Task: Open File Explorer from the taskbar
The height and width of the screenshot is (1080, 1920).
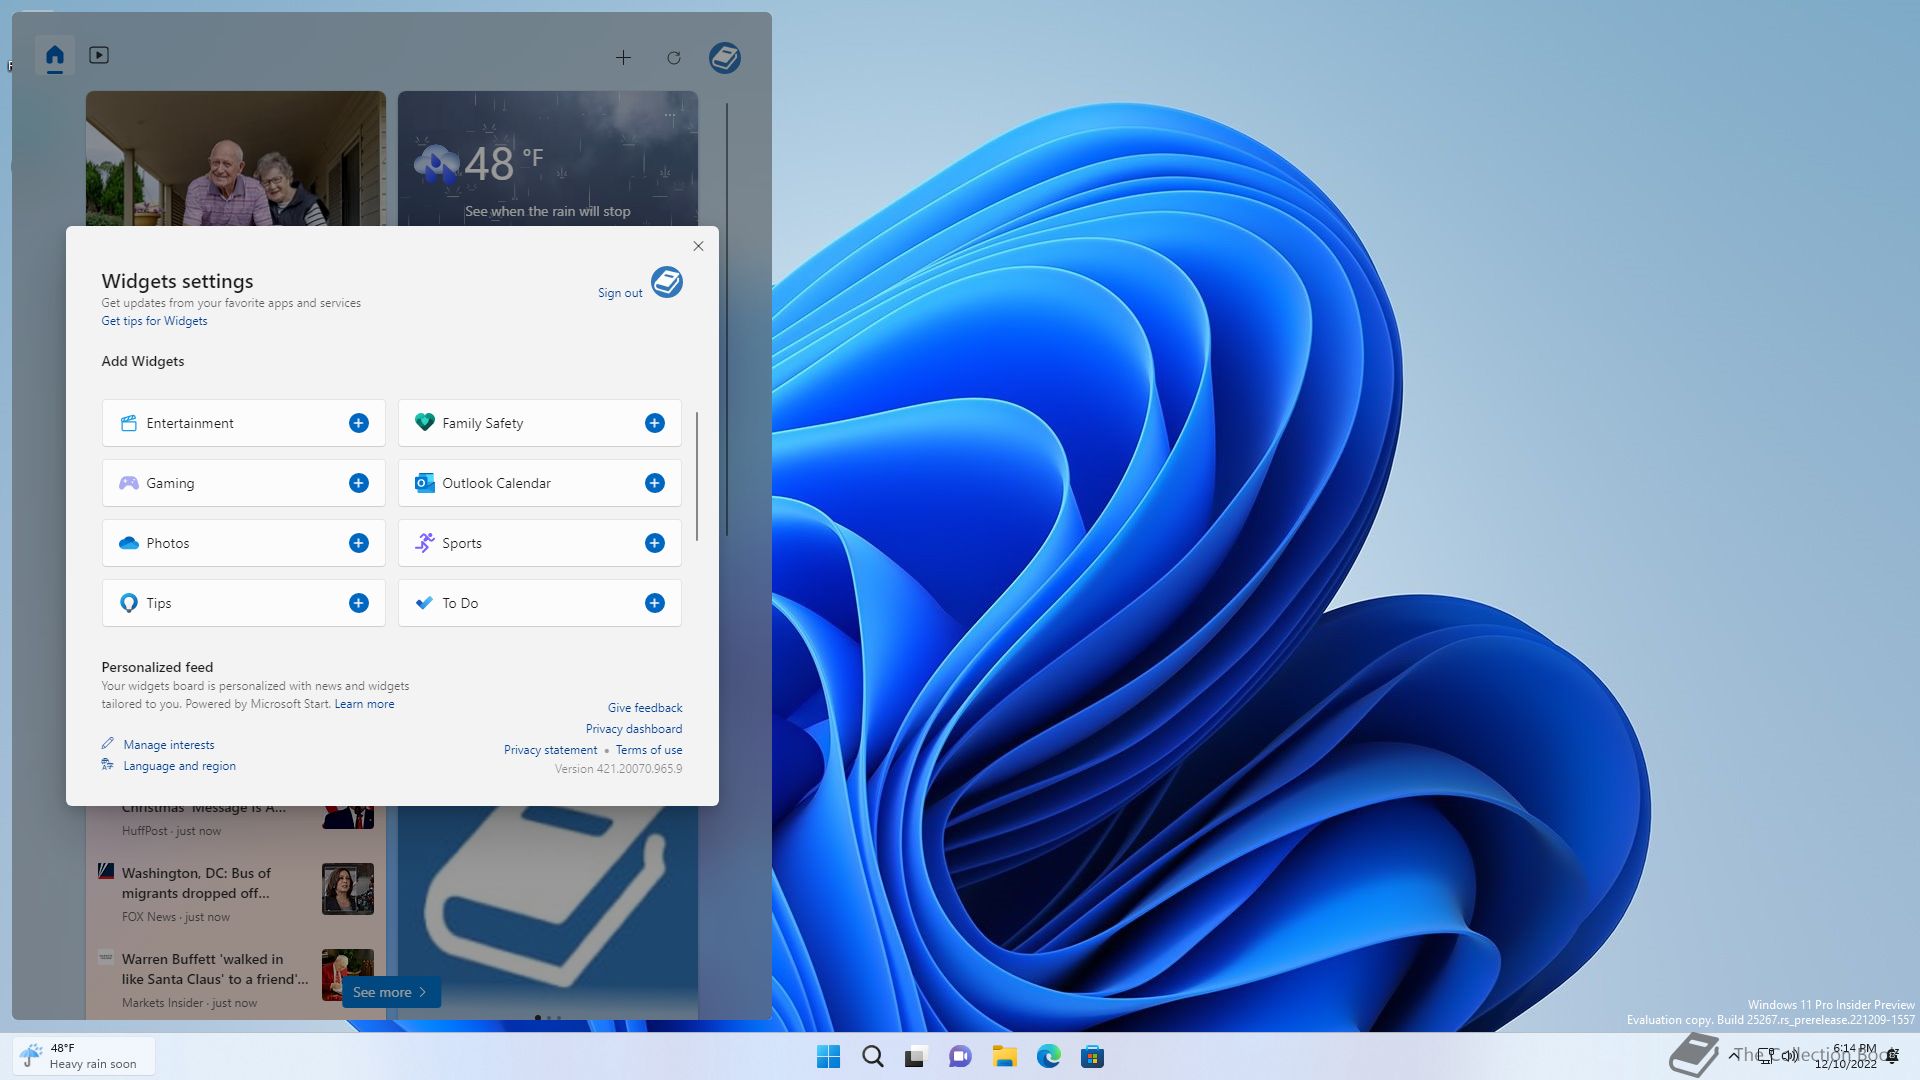Action: (x=1004, y=1056)
